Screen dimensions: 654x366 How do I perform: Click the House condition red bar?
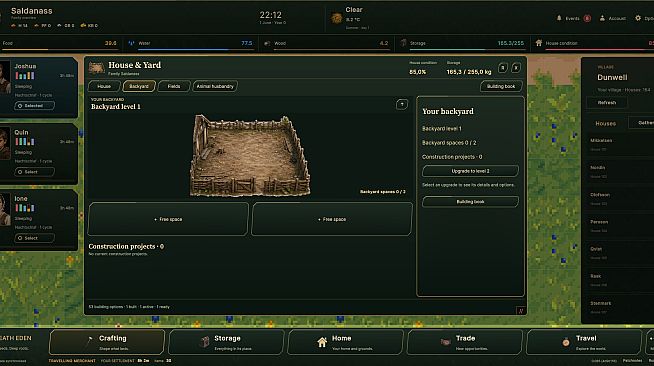(x=599, y=50)
